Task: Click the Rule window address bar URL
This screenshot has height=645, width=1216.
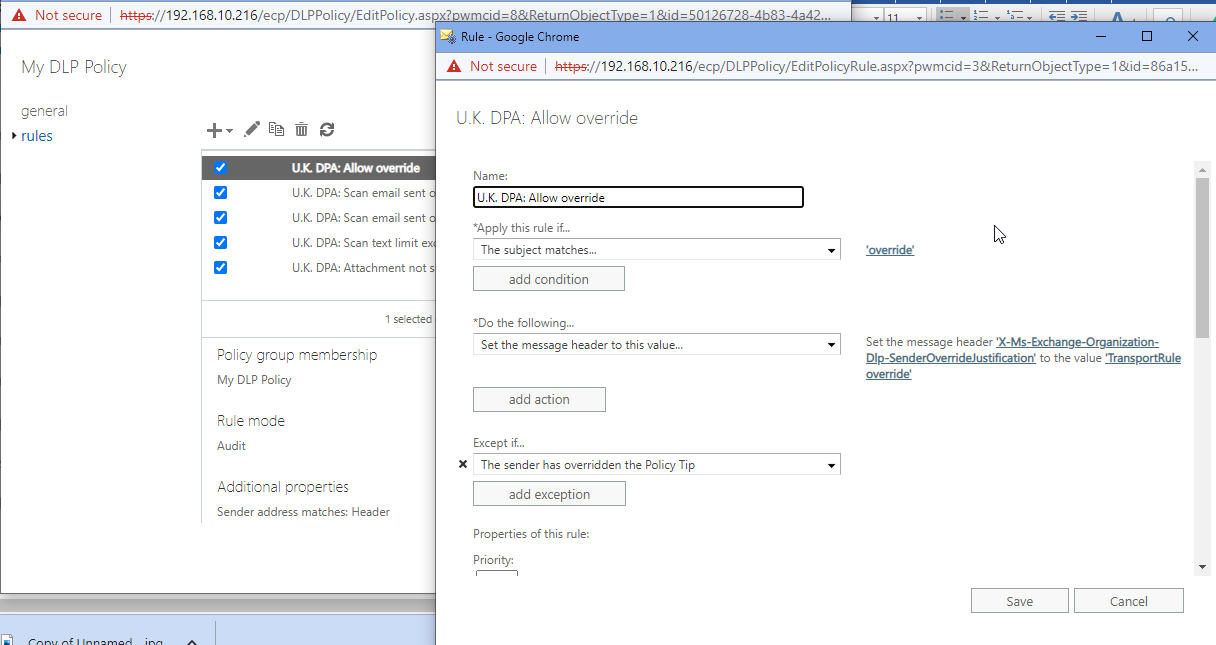Action: (876, 66)
